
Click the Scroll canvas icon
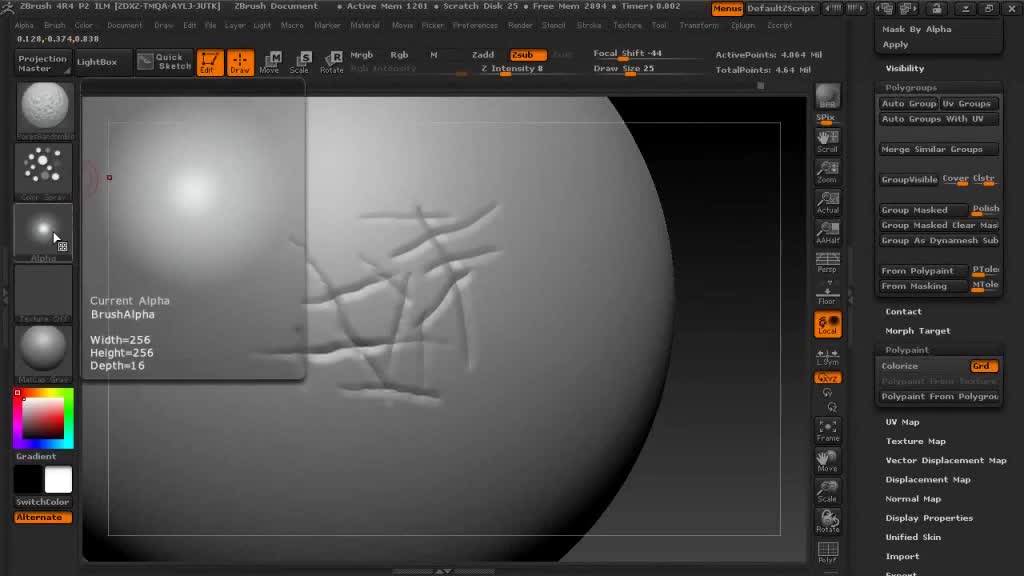click(x=827, y=140)
